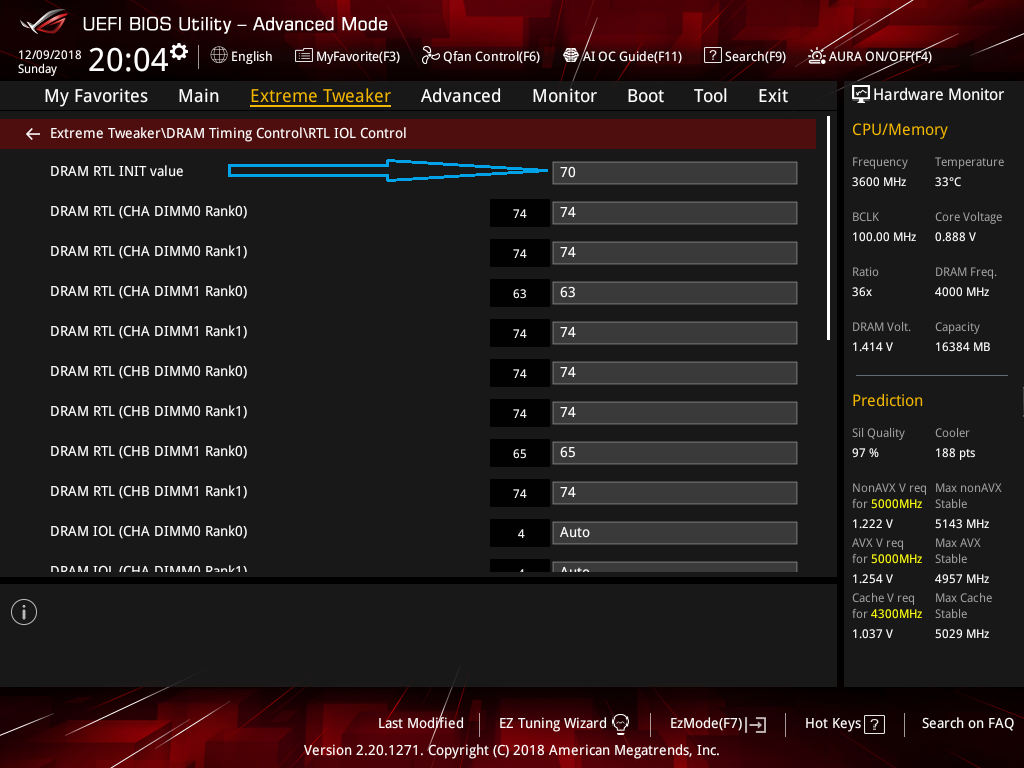Click the Capacity 16384 MB reading
Screen dimensions: 1024x768
tap(962, 347)
